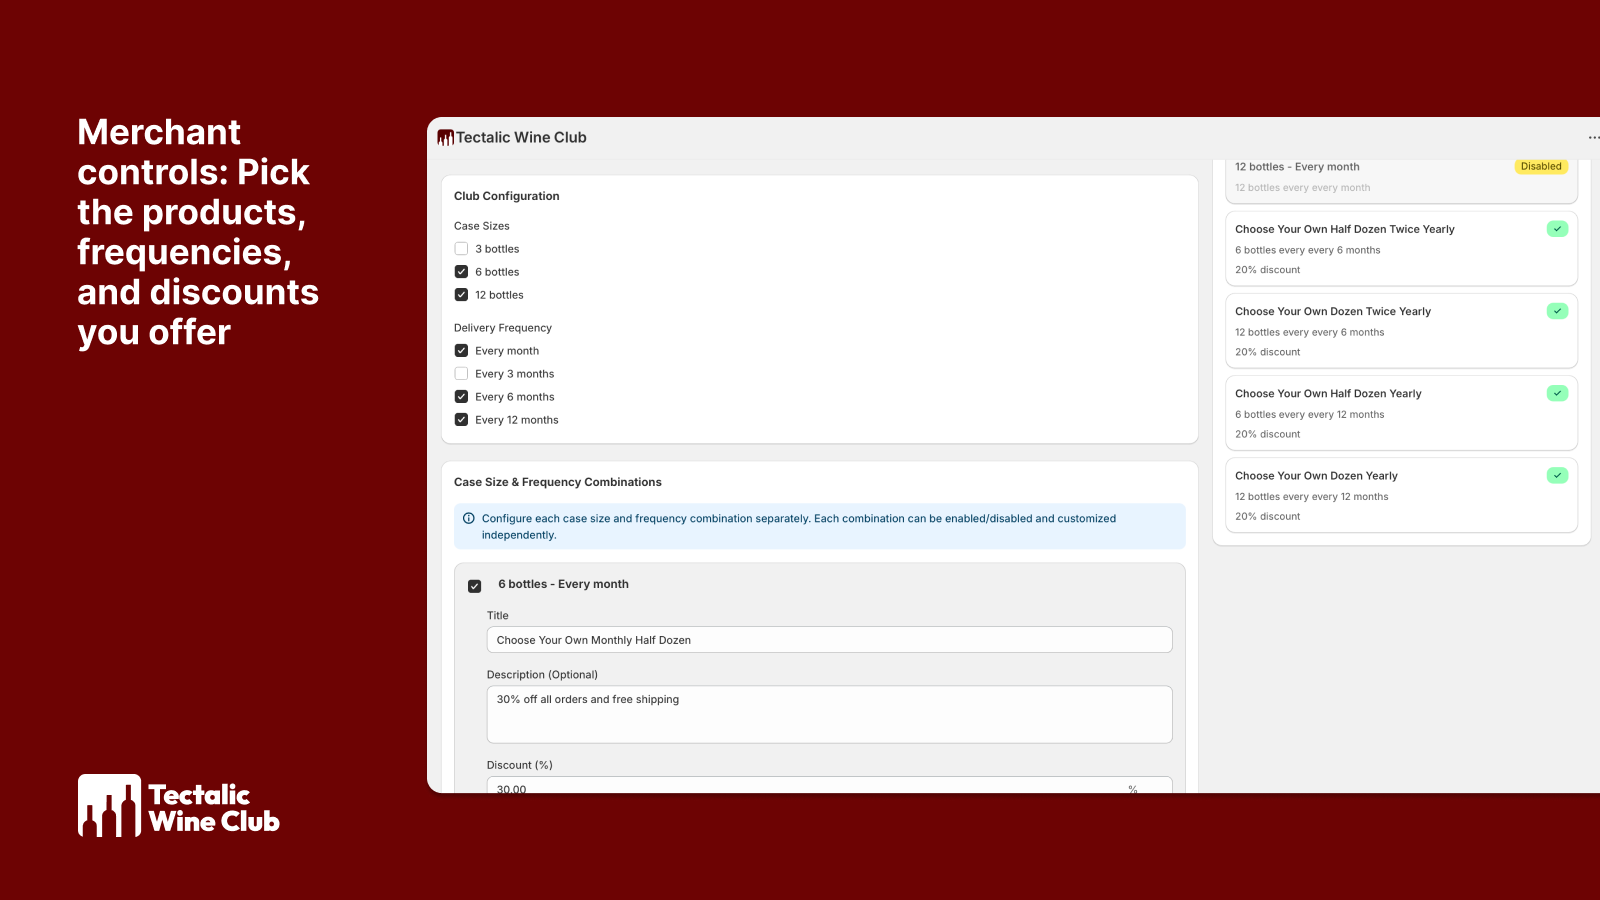Click the '6 bottles every every 12 months' text
The width and height of the screenshot is (1600, 900).
click(1310, 414)
